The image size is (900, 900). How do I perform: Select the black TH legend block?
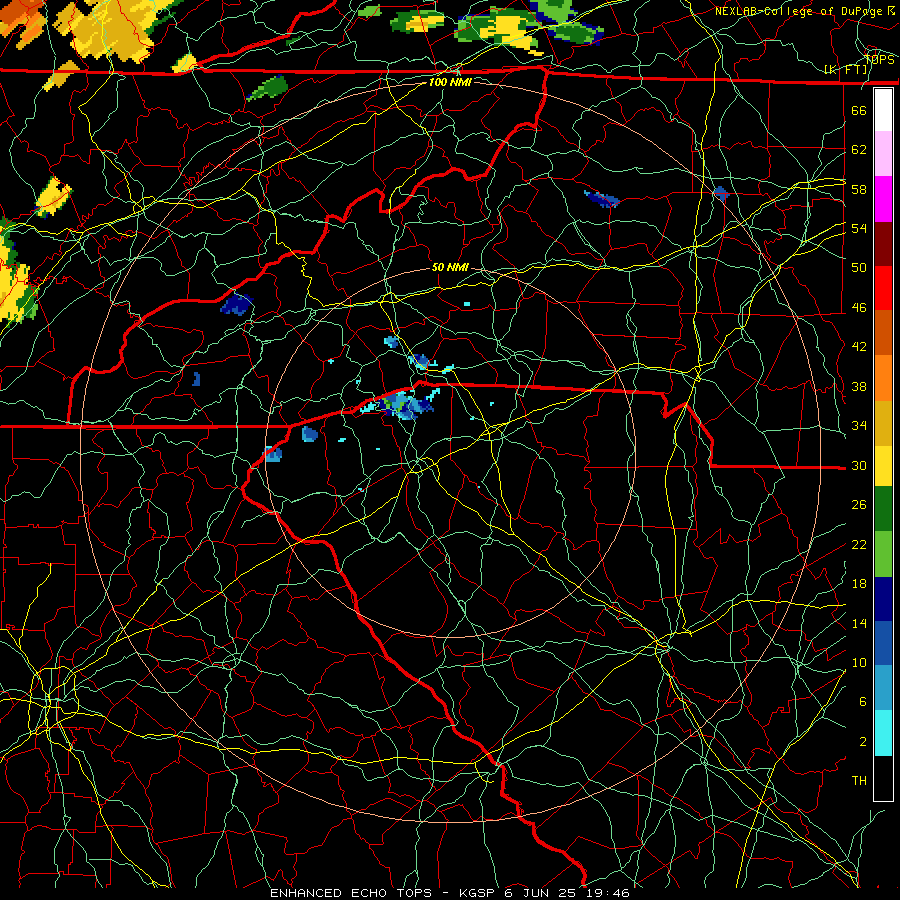click(x=883, y=778)
